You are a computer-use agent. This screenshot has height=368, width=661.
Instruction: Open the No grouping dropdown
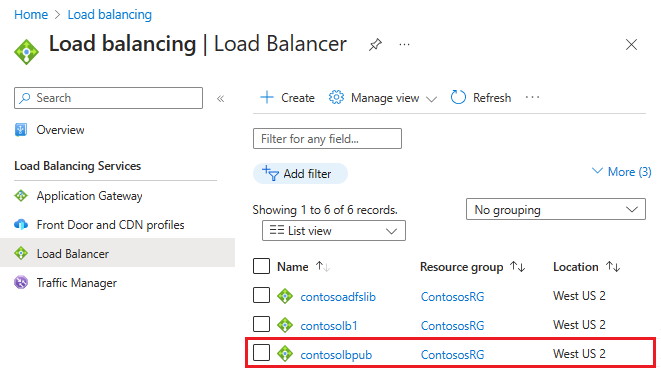pyautogui.click(x=556, y=209)
